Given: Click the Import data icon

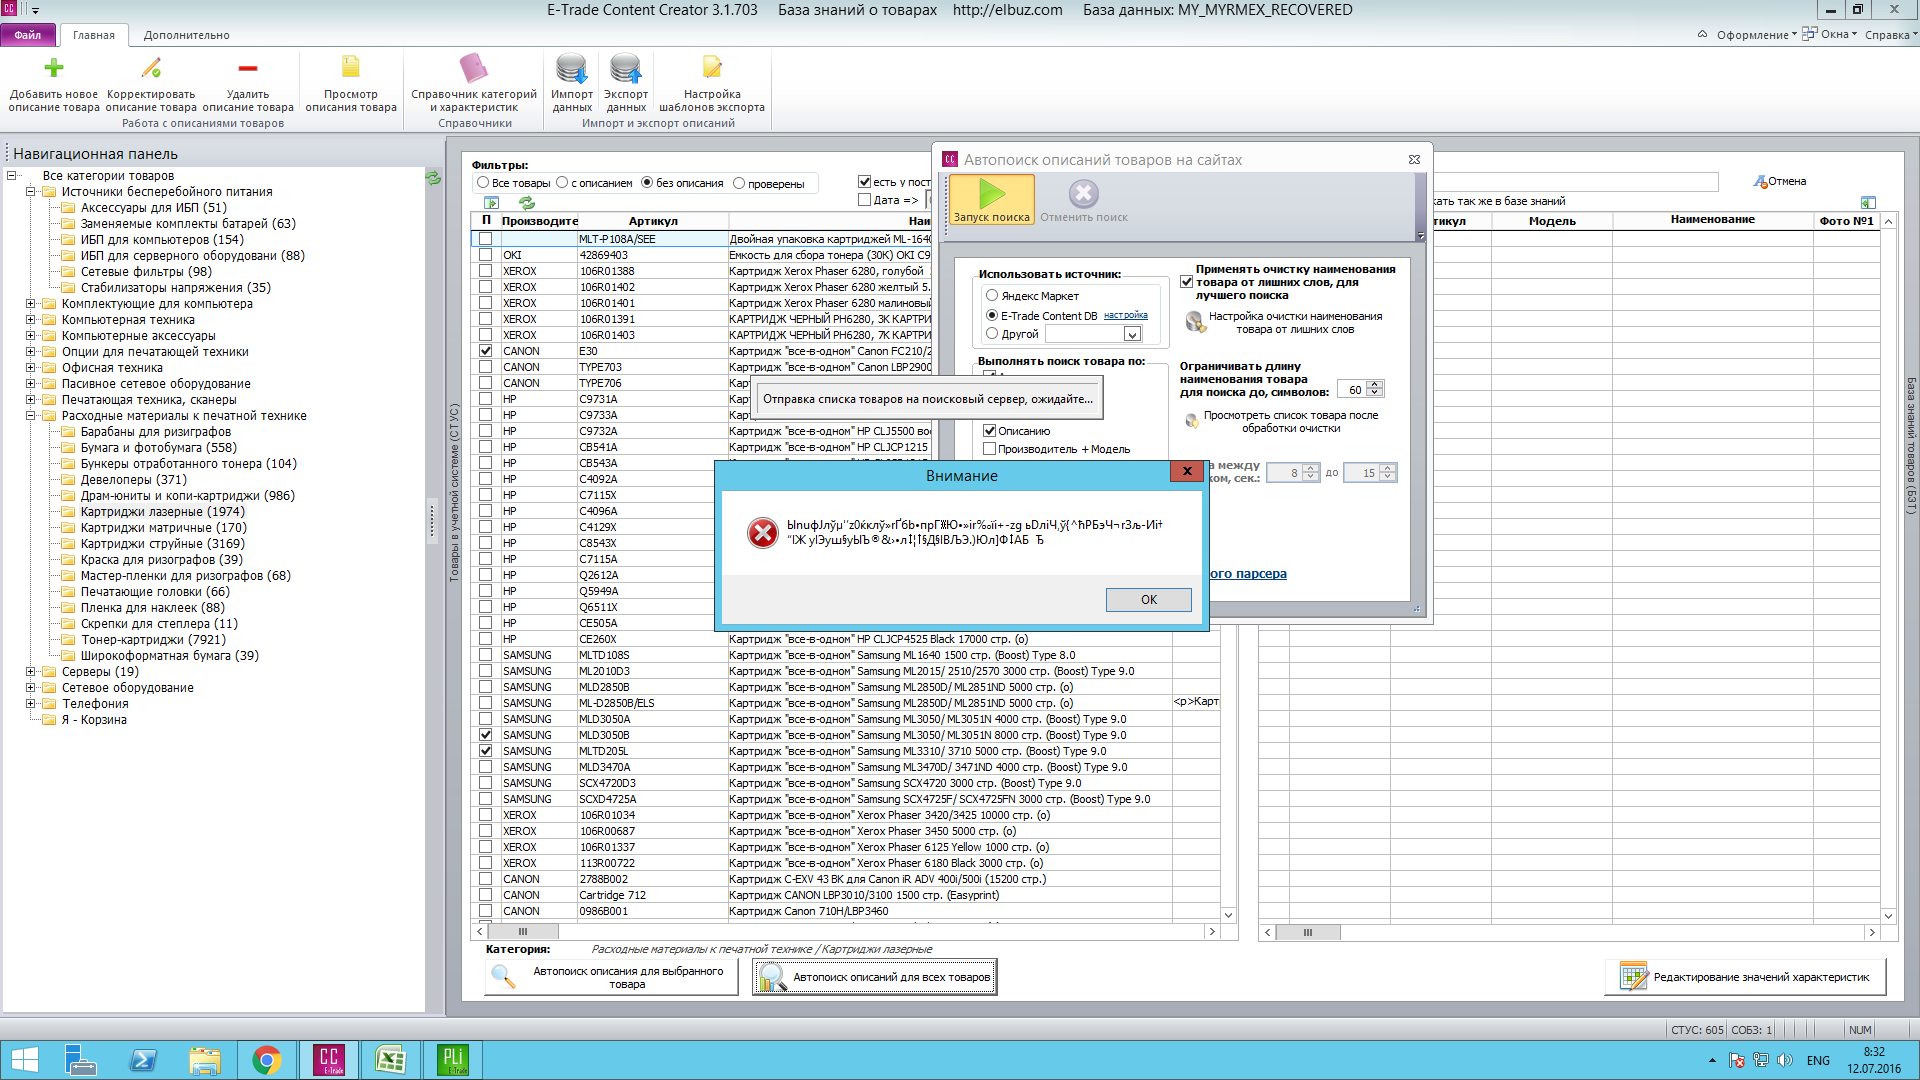Looking at the screenshot, I should point(572,68).
